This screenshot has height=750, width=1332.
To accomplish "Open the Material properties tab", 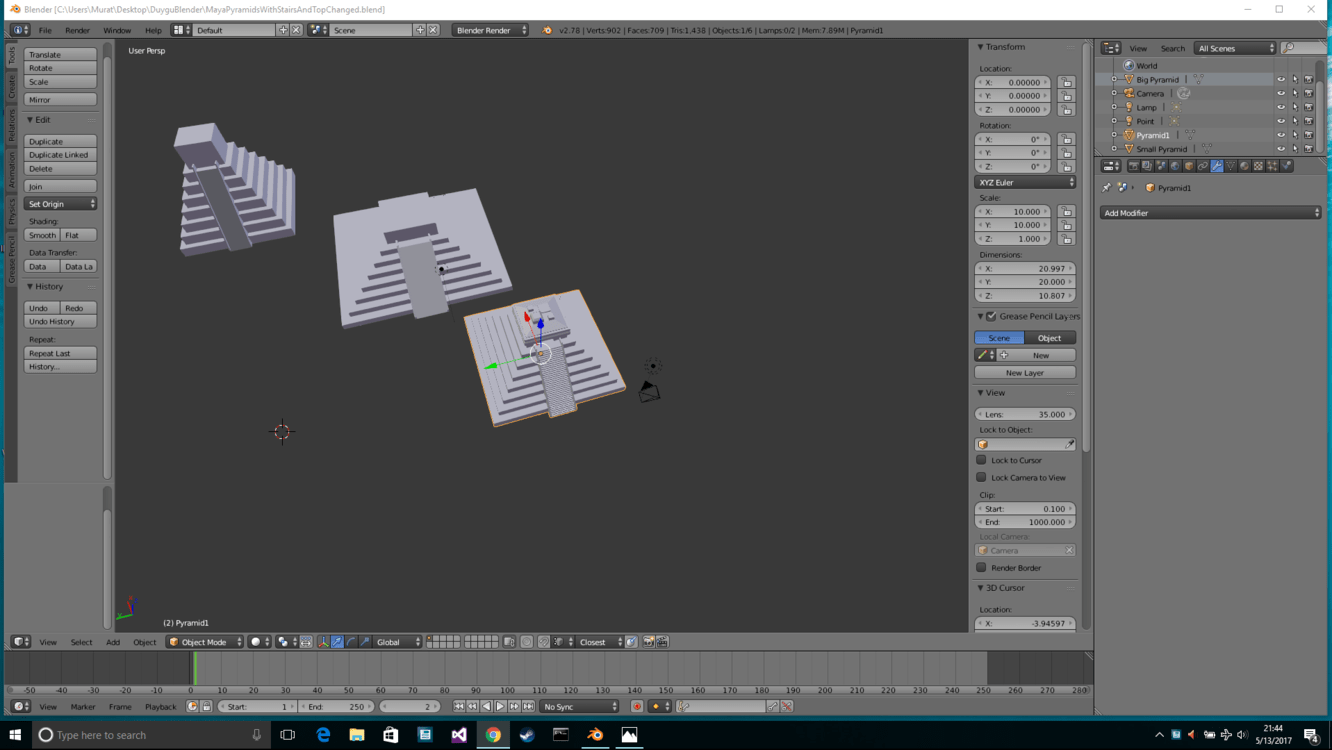I will (x=1244, y=166).
